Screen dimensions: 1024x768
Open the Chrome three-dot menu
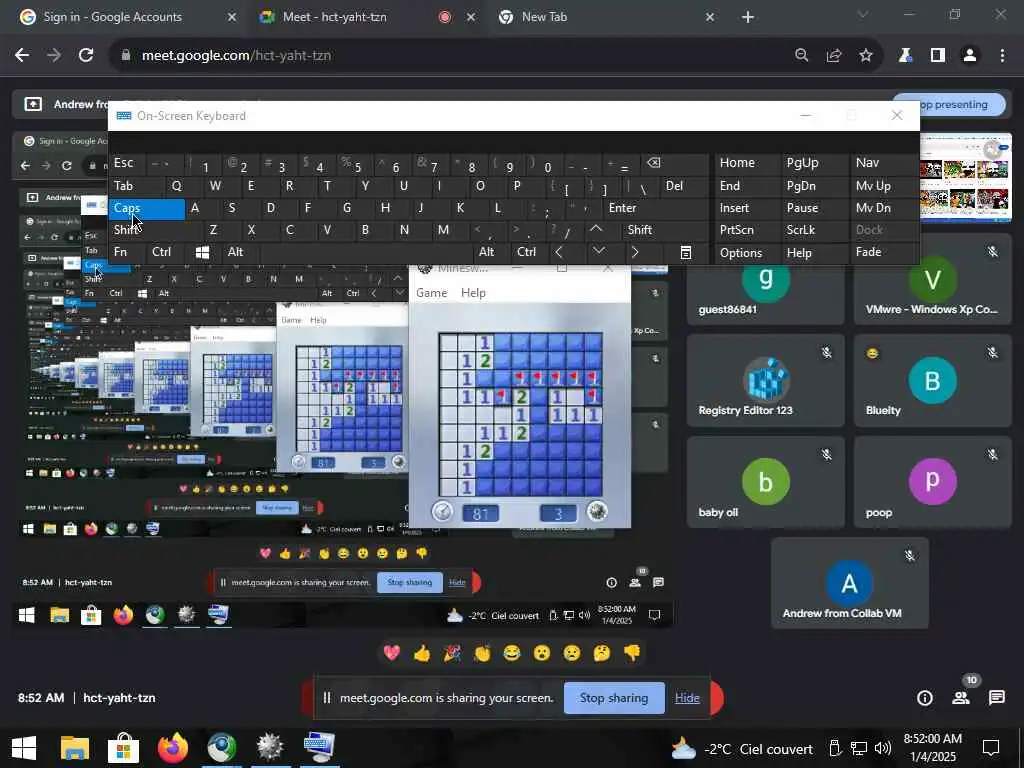click(x=1002, y=56)
